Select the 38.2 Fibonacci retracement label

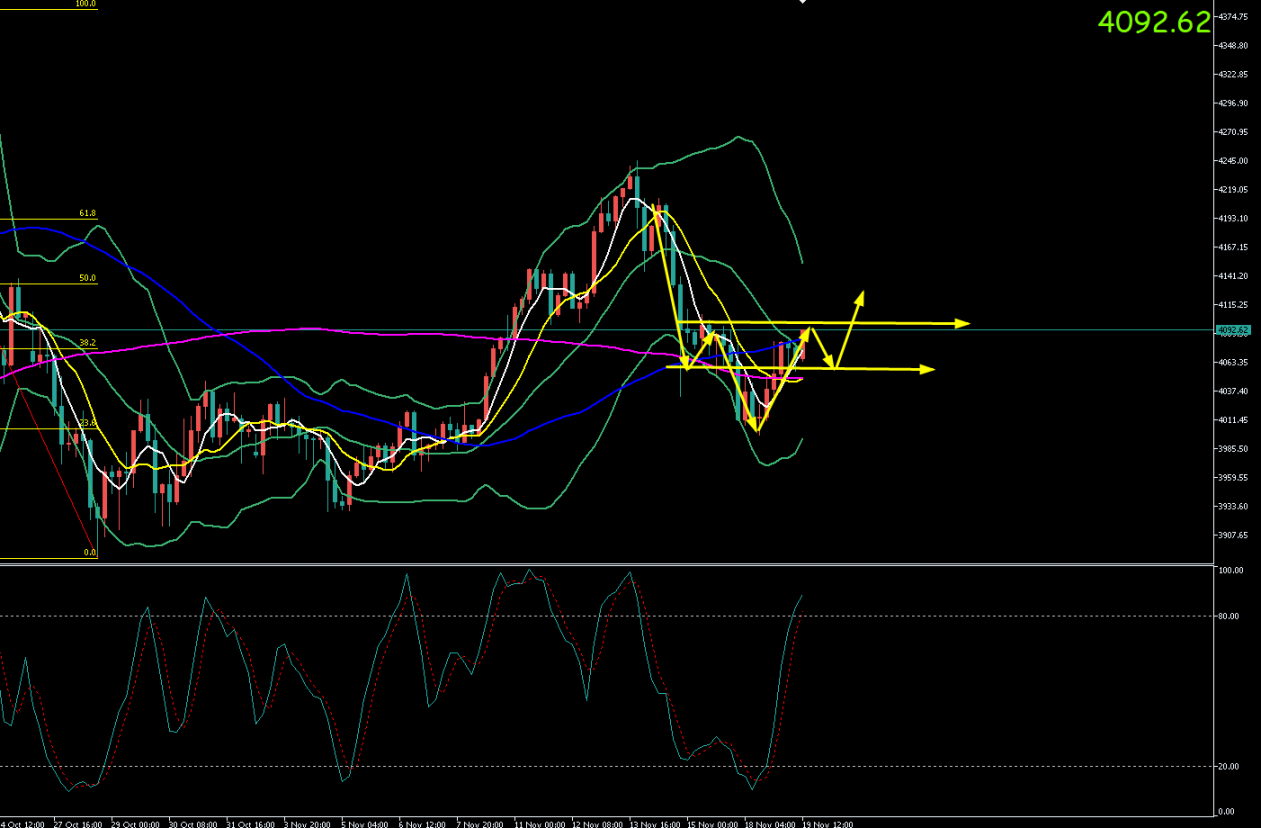(x=88, y=342)
